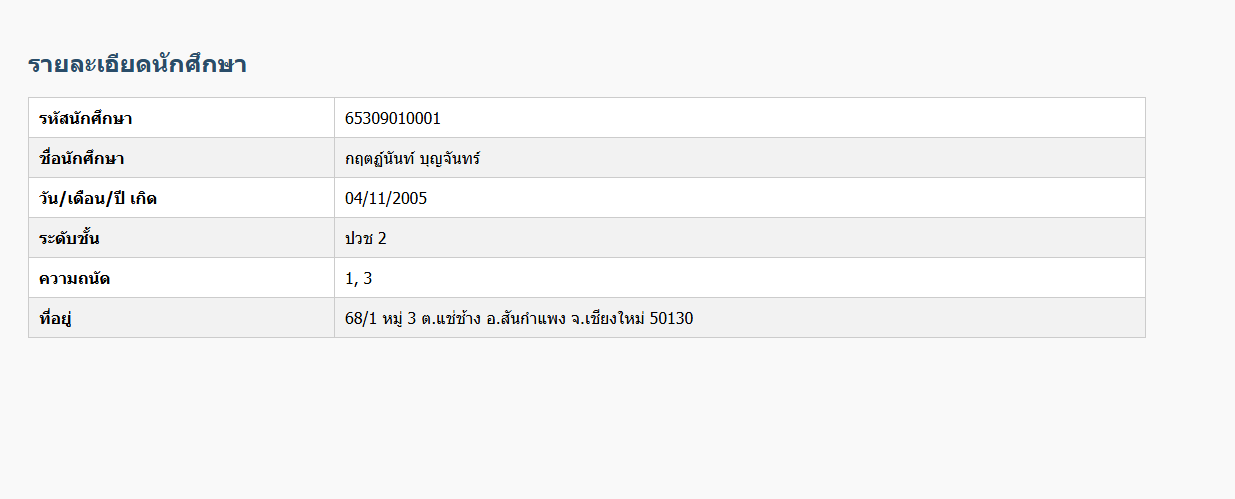Viewport: 1235px width, 499px height.
Task: Select the birth date 04/11/2005
Action: tap(386, 198)
